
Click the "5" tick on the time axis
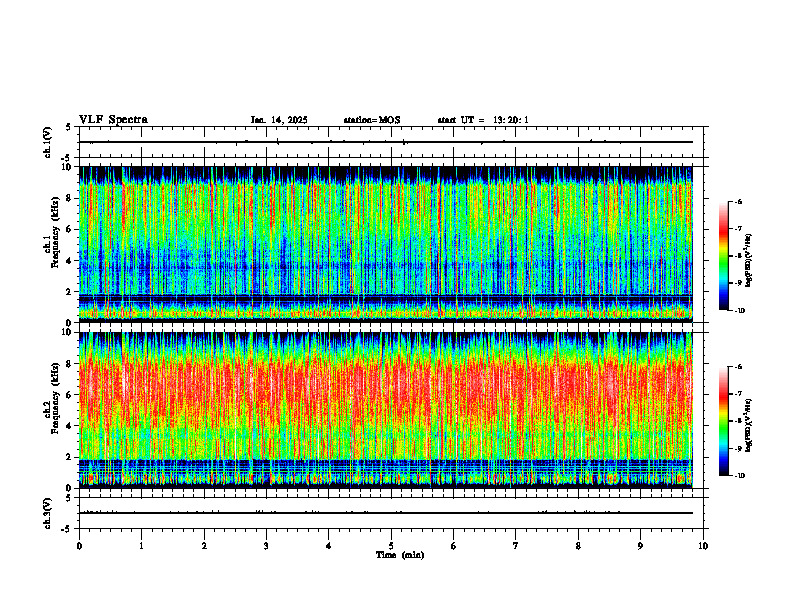[x=391, y=546]
